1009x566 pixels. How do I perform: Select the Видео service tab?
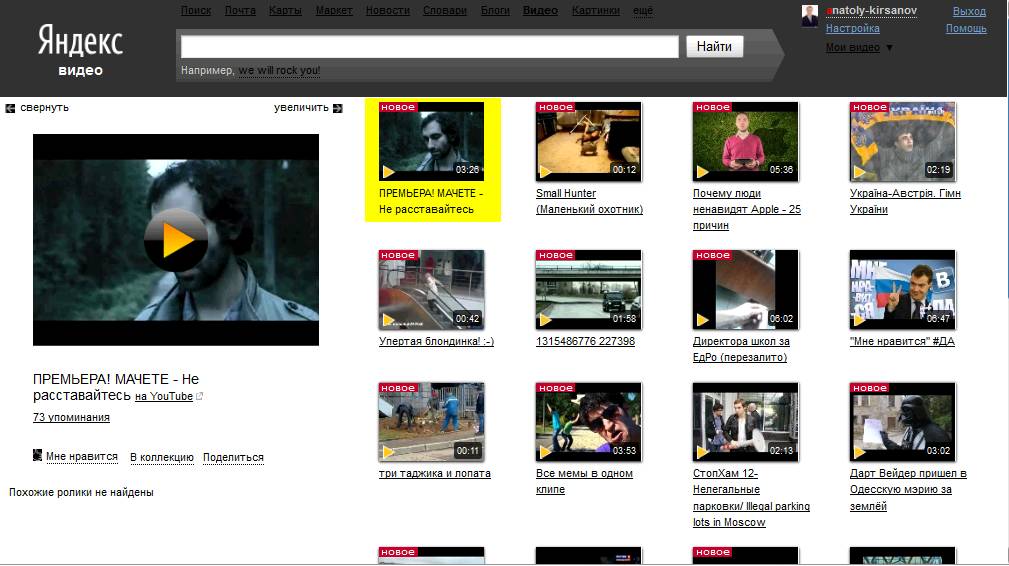[x=540, y=10]
